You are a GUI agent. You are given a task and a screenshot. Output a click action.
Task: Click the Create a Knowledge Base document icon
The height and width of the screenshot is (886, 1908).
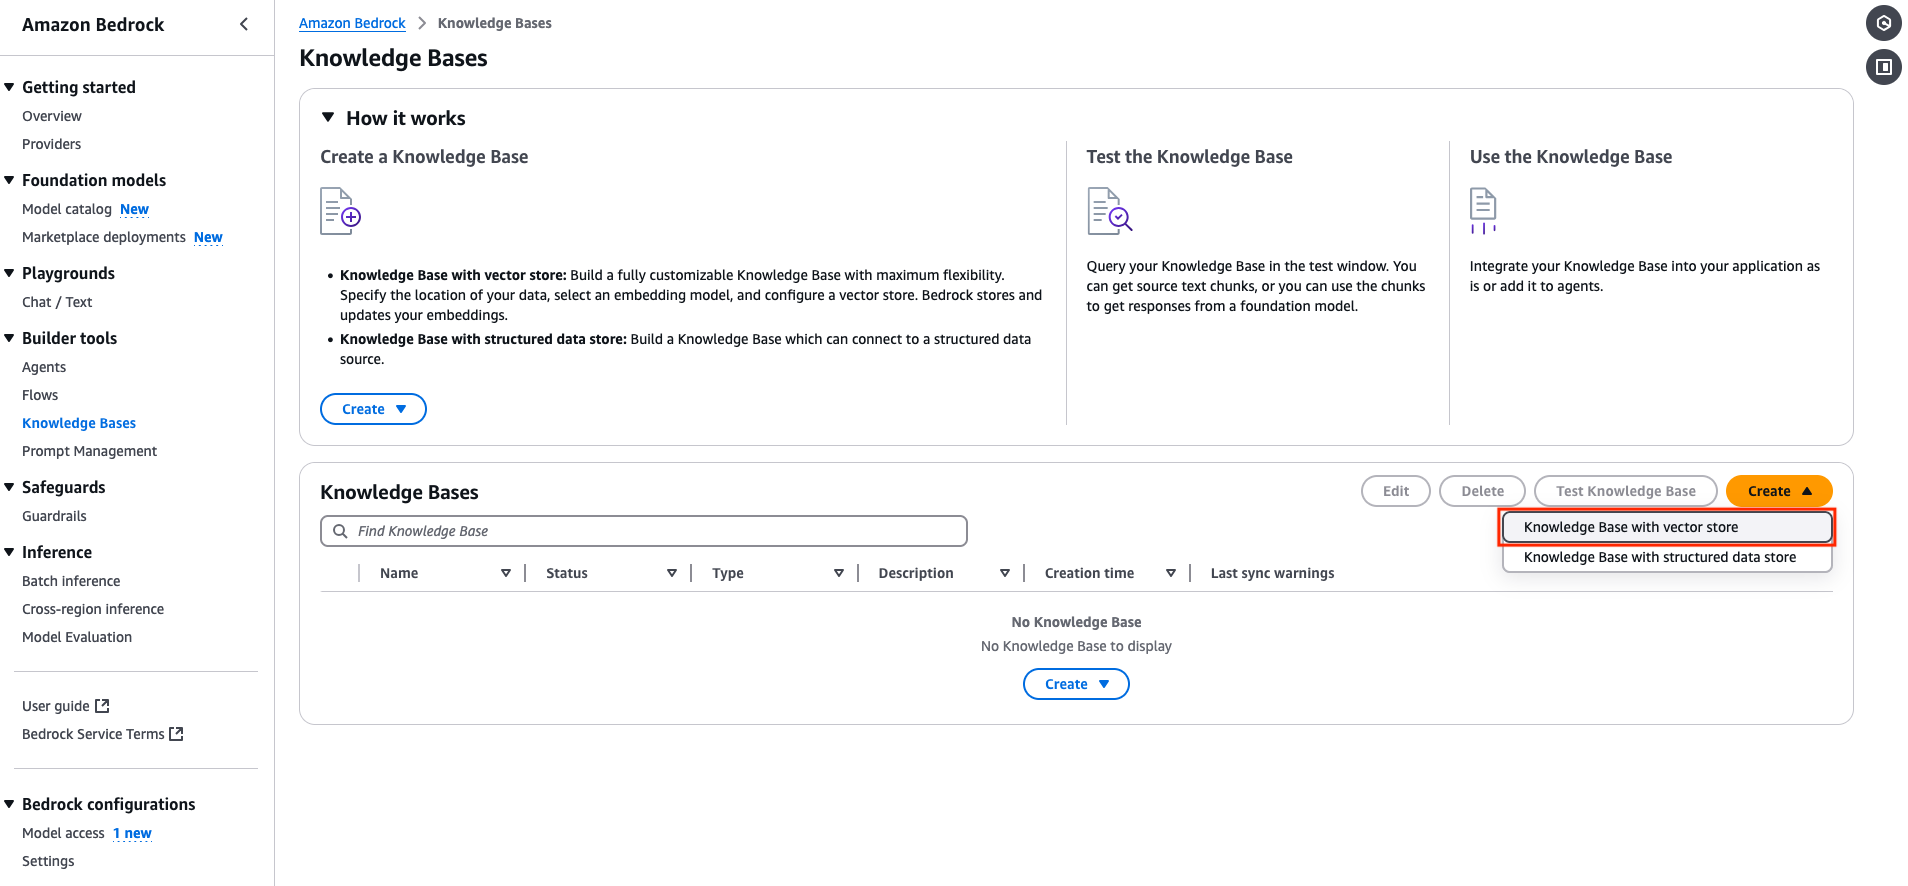340,211
